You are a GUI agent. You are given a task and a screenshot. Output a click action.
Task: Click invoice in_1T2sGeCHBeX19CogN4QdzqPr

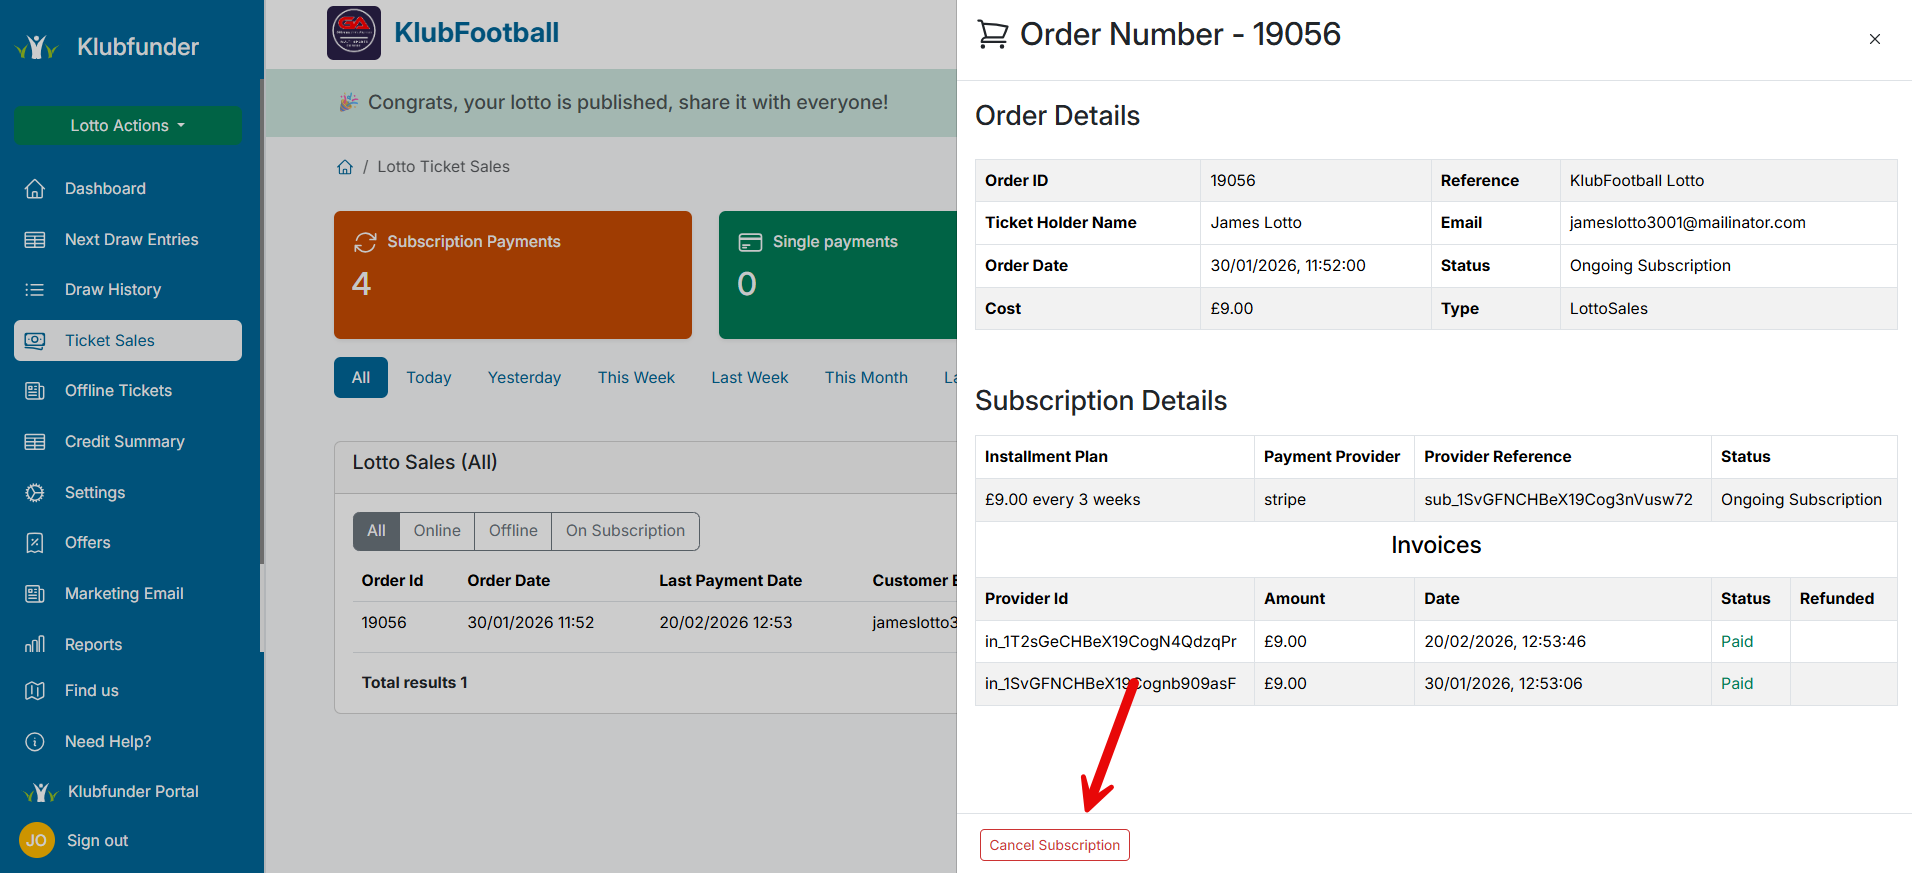tap(1111, 642)
